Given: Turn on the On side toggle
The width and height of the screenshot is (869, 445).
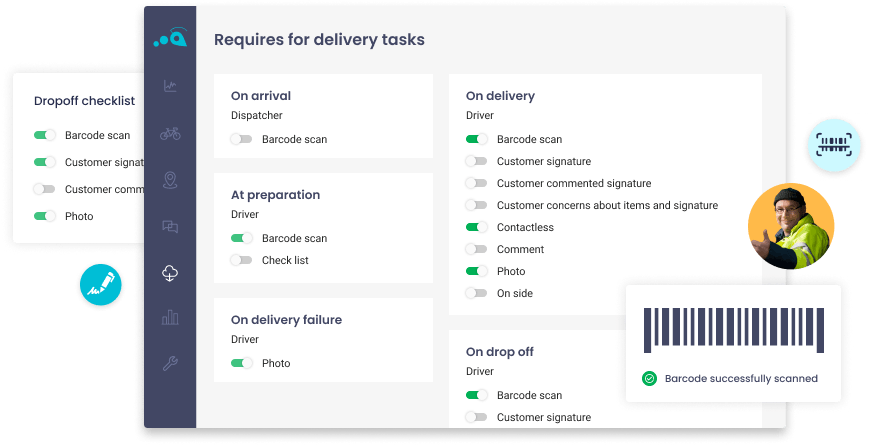Looking at the screenshot, I should coord(476,294).
